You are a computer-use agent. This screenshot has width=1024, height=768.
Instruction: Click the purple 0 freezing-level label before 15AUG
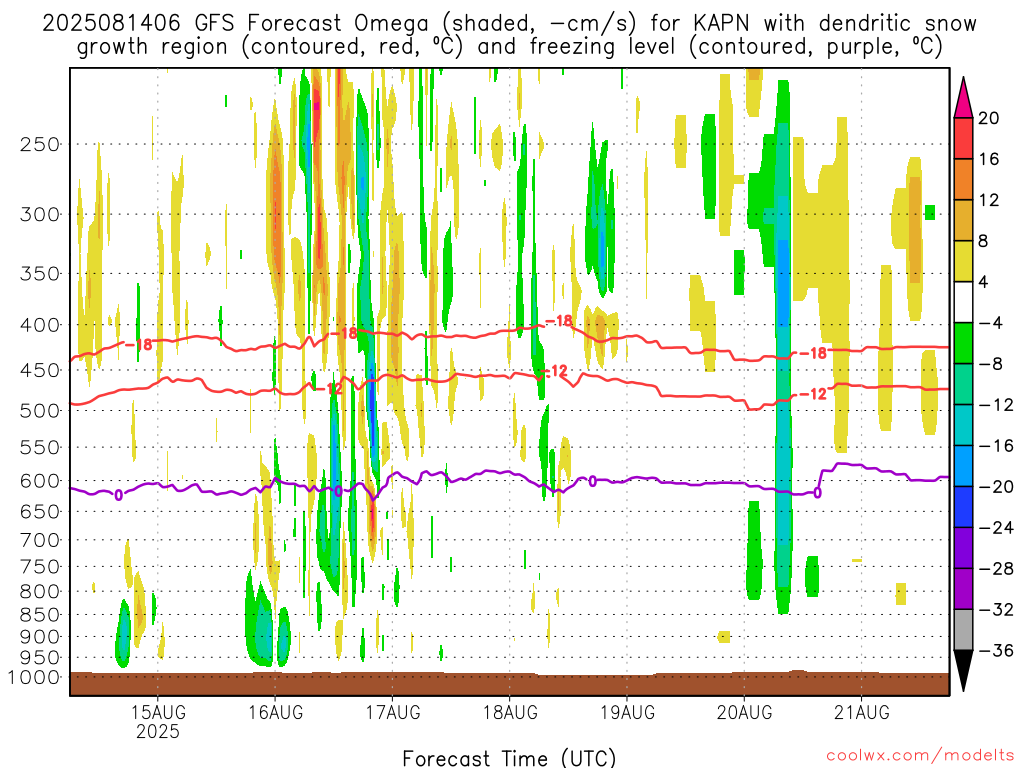[x=118, y=496]
